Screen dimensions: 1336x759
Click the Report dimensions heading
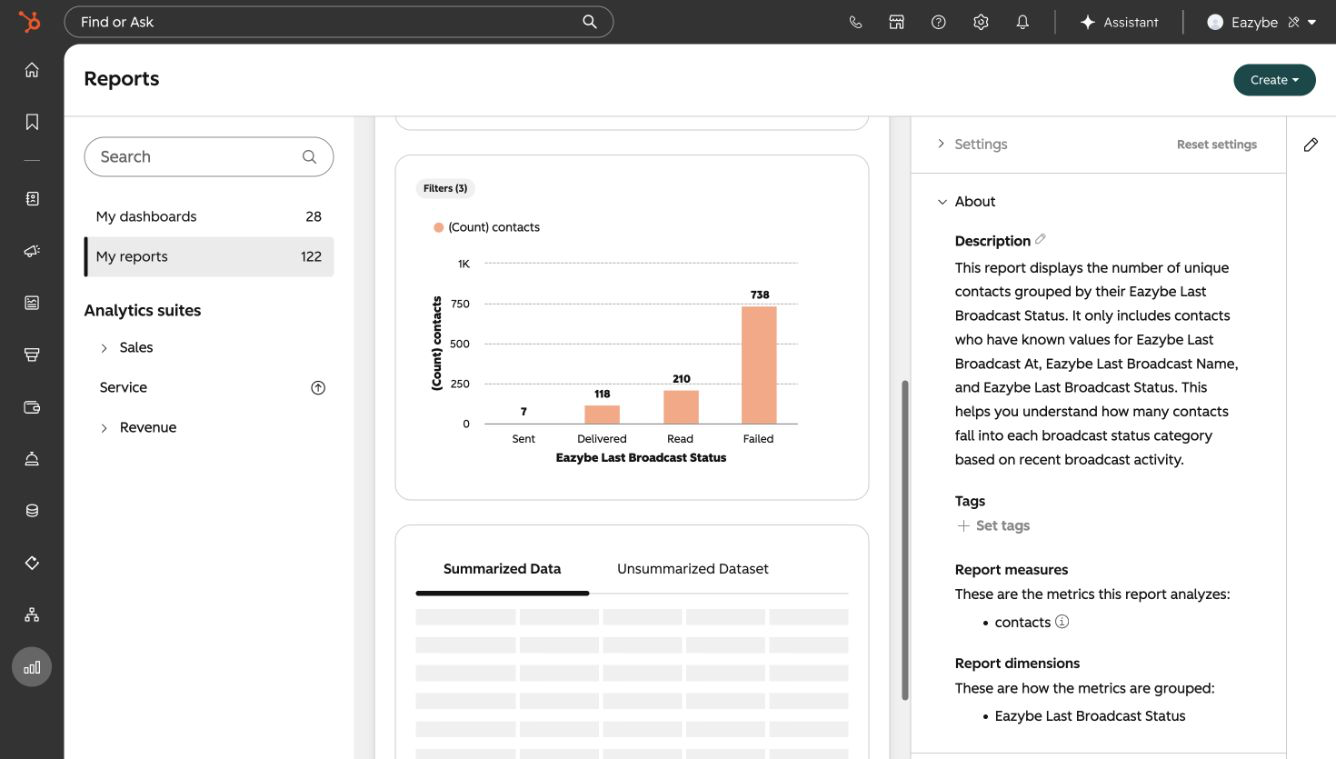pyautogui.click(x=1017, y=663)
